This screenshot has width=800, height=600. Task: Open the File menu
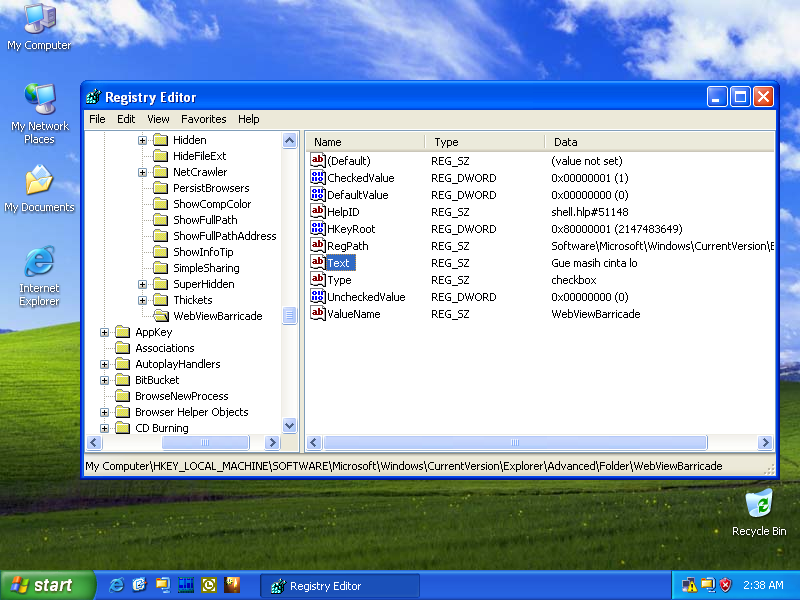[x=97, y=119]
